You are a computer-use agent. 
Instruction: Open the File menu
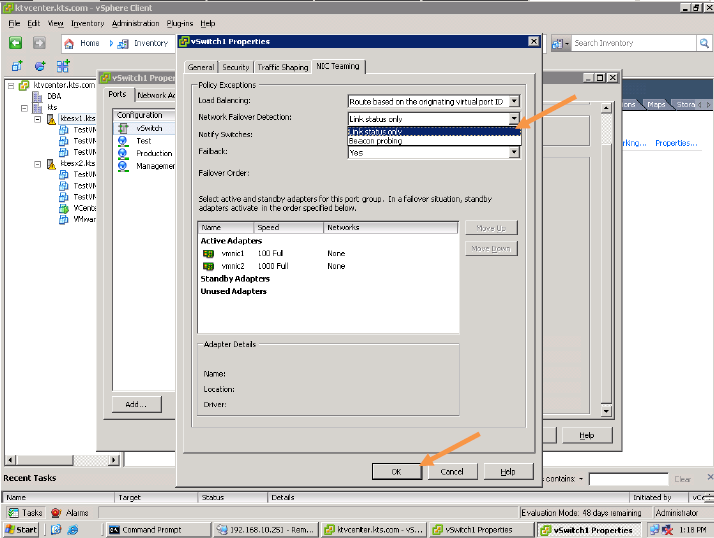click(14, 23)
